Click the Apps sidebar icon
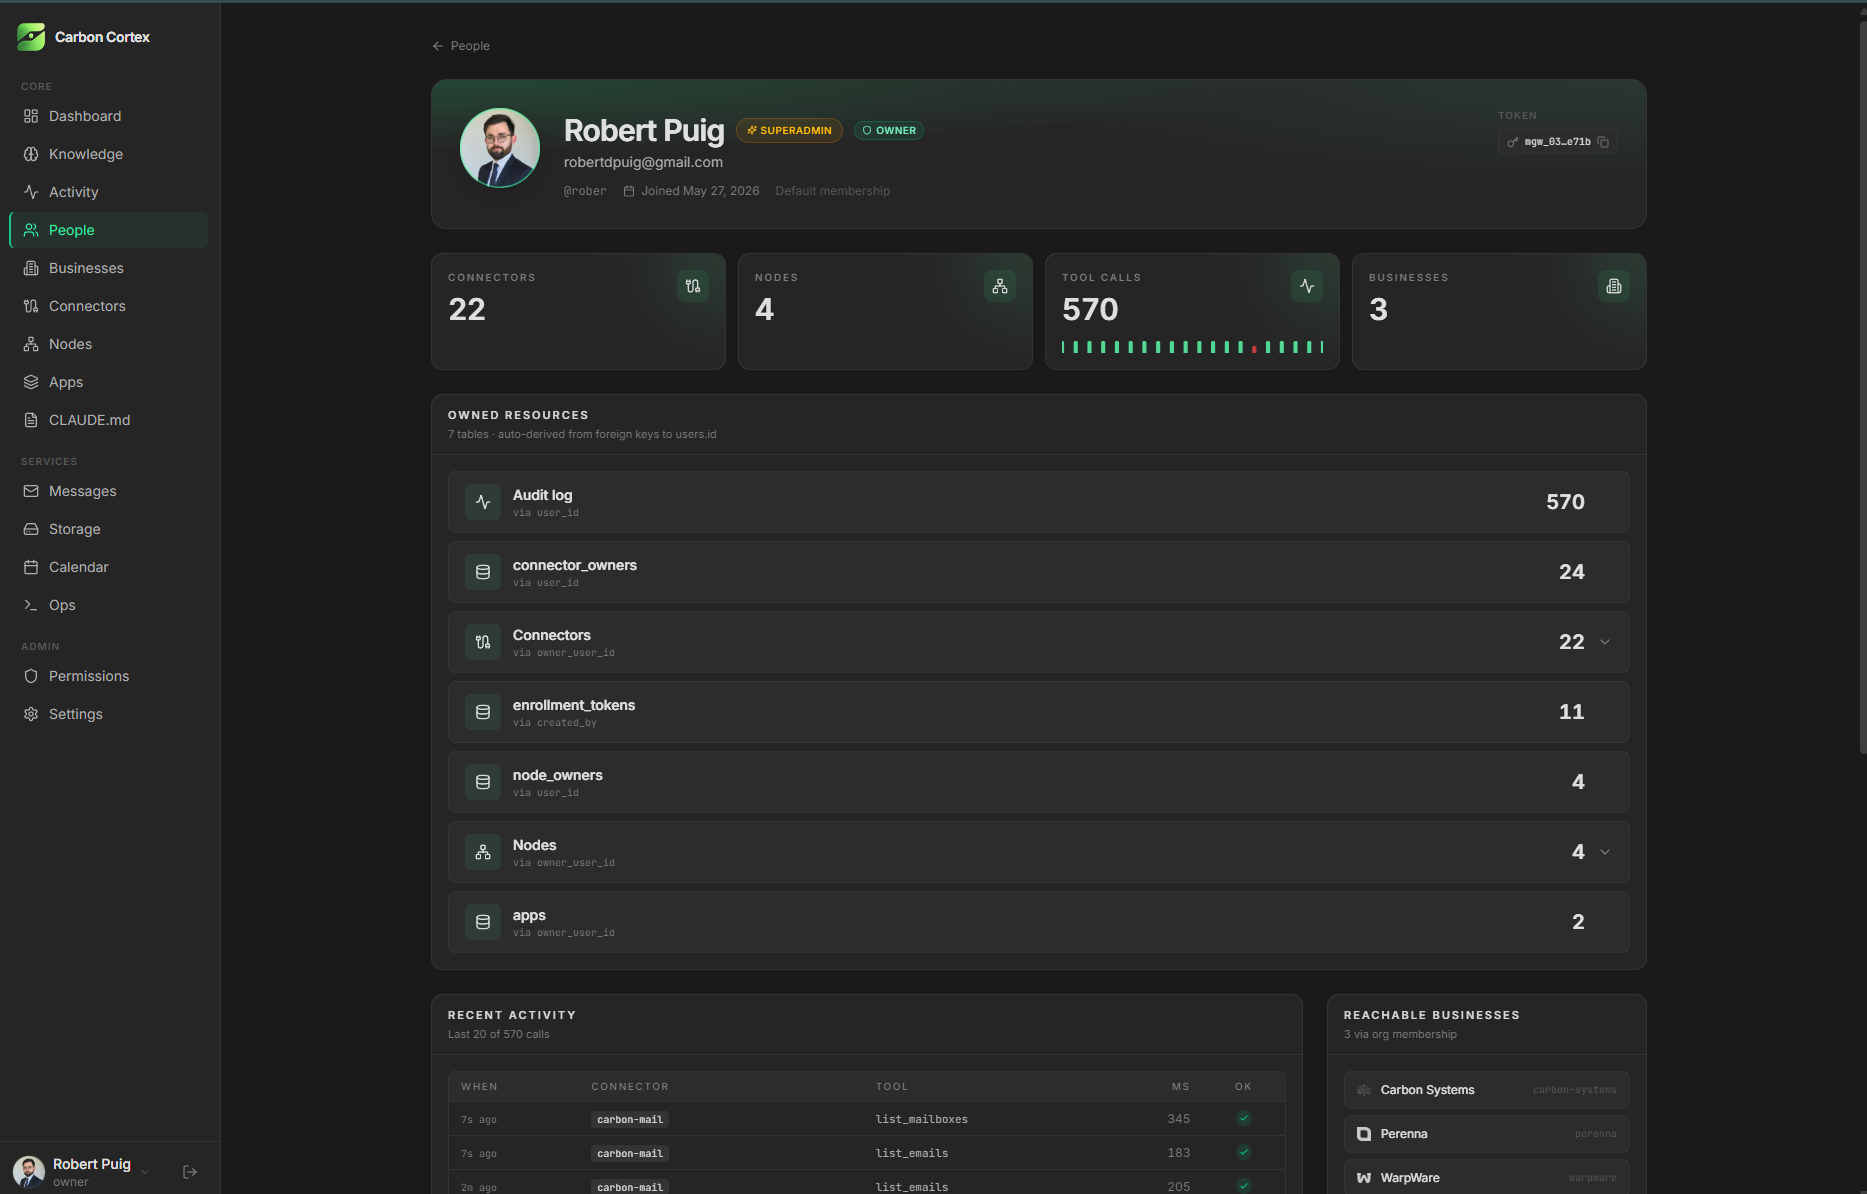The height and width of the screenshot is (1194, 1867). click(x=31, y=382)
